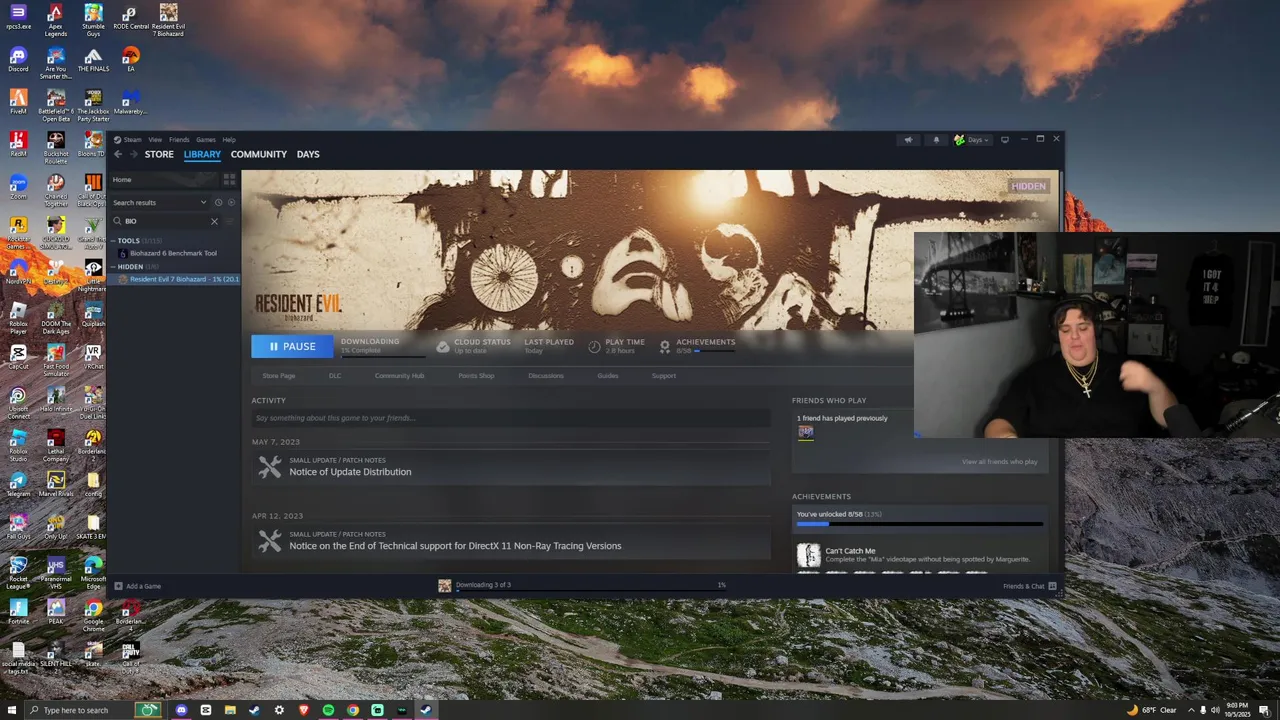The height and width of the screenshot is (720, 1280).
Task: Click friend avatar who played previously
Action: click(x=806, y=432)
